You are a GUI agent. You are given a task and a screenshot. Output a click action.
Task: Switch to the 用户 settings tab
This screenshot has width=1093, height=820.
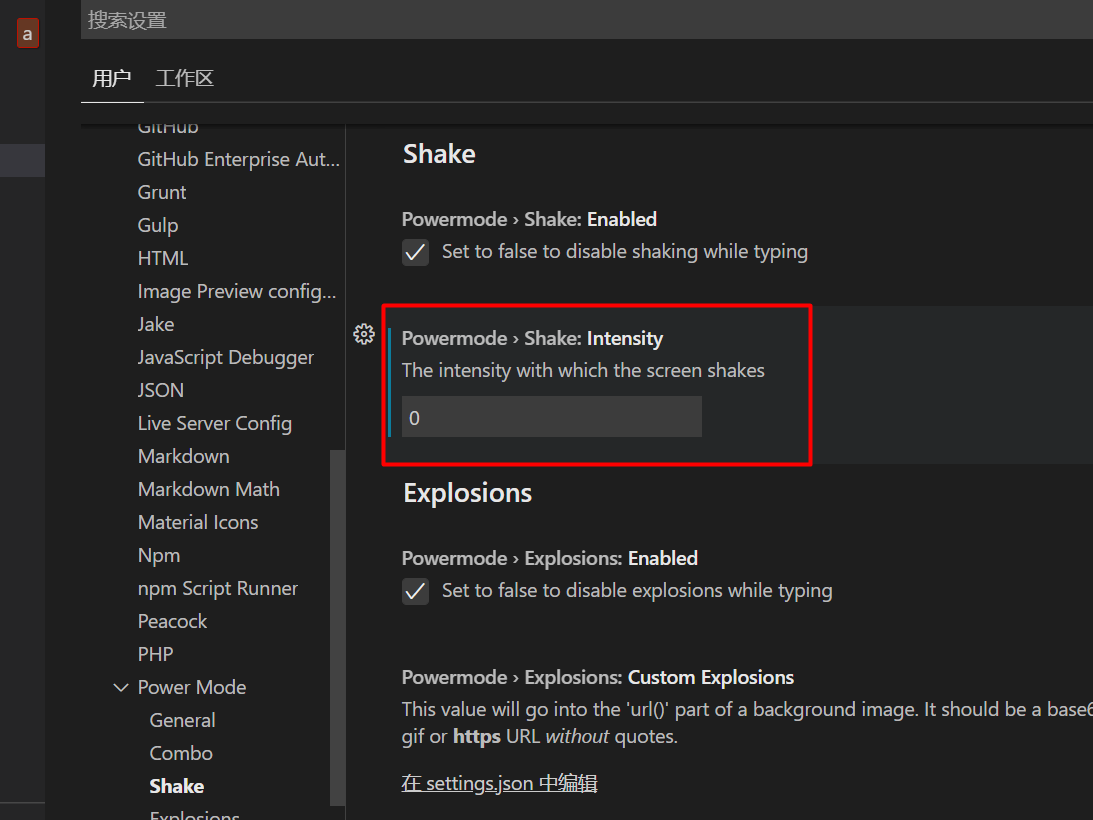coord(111,79)
